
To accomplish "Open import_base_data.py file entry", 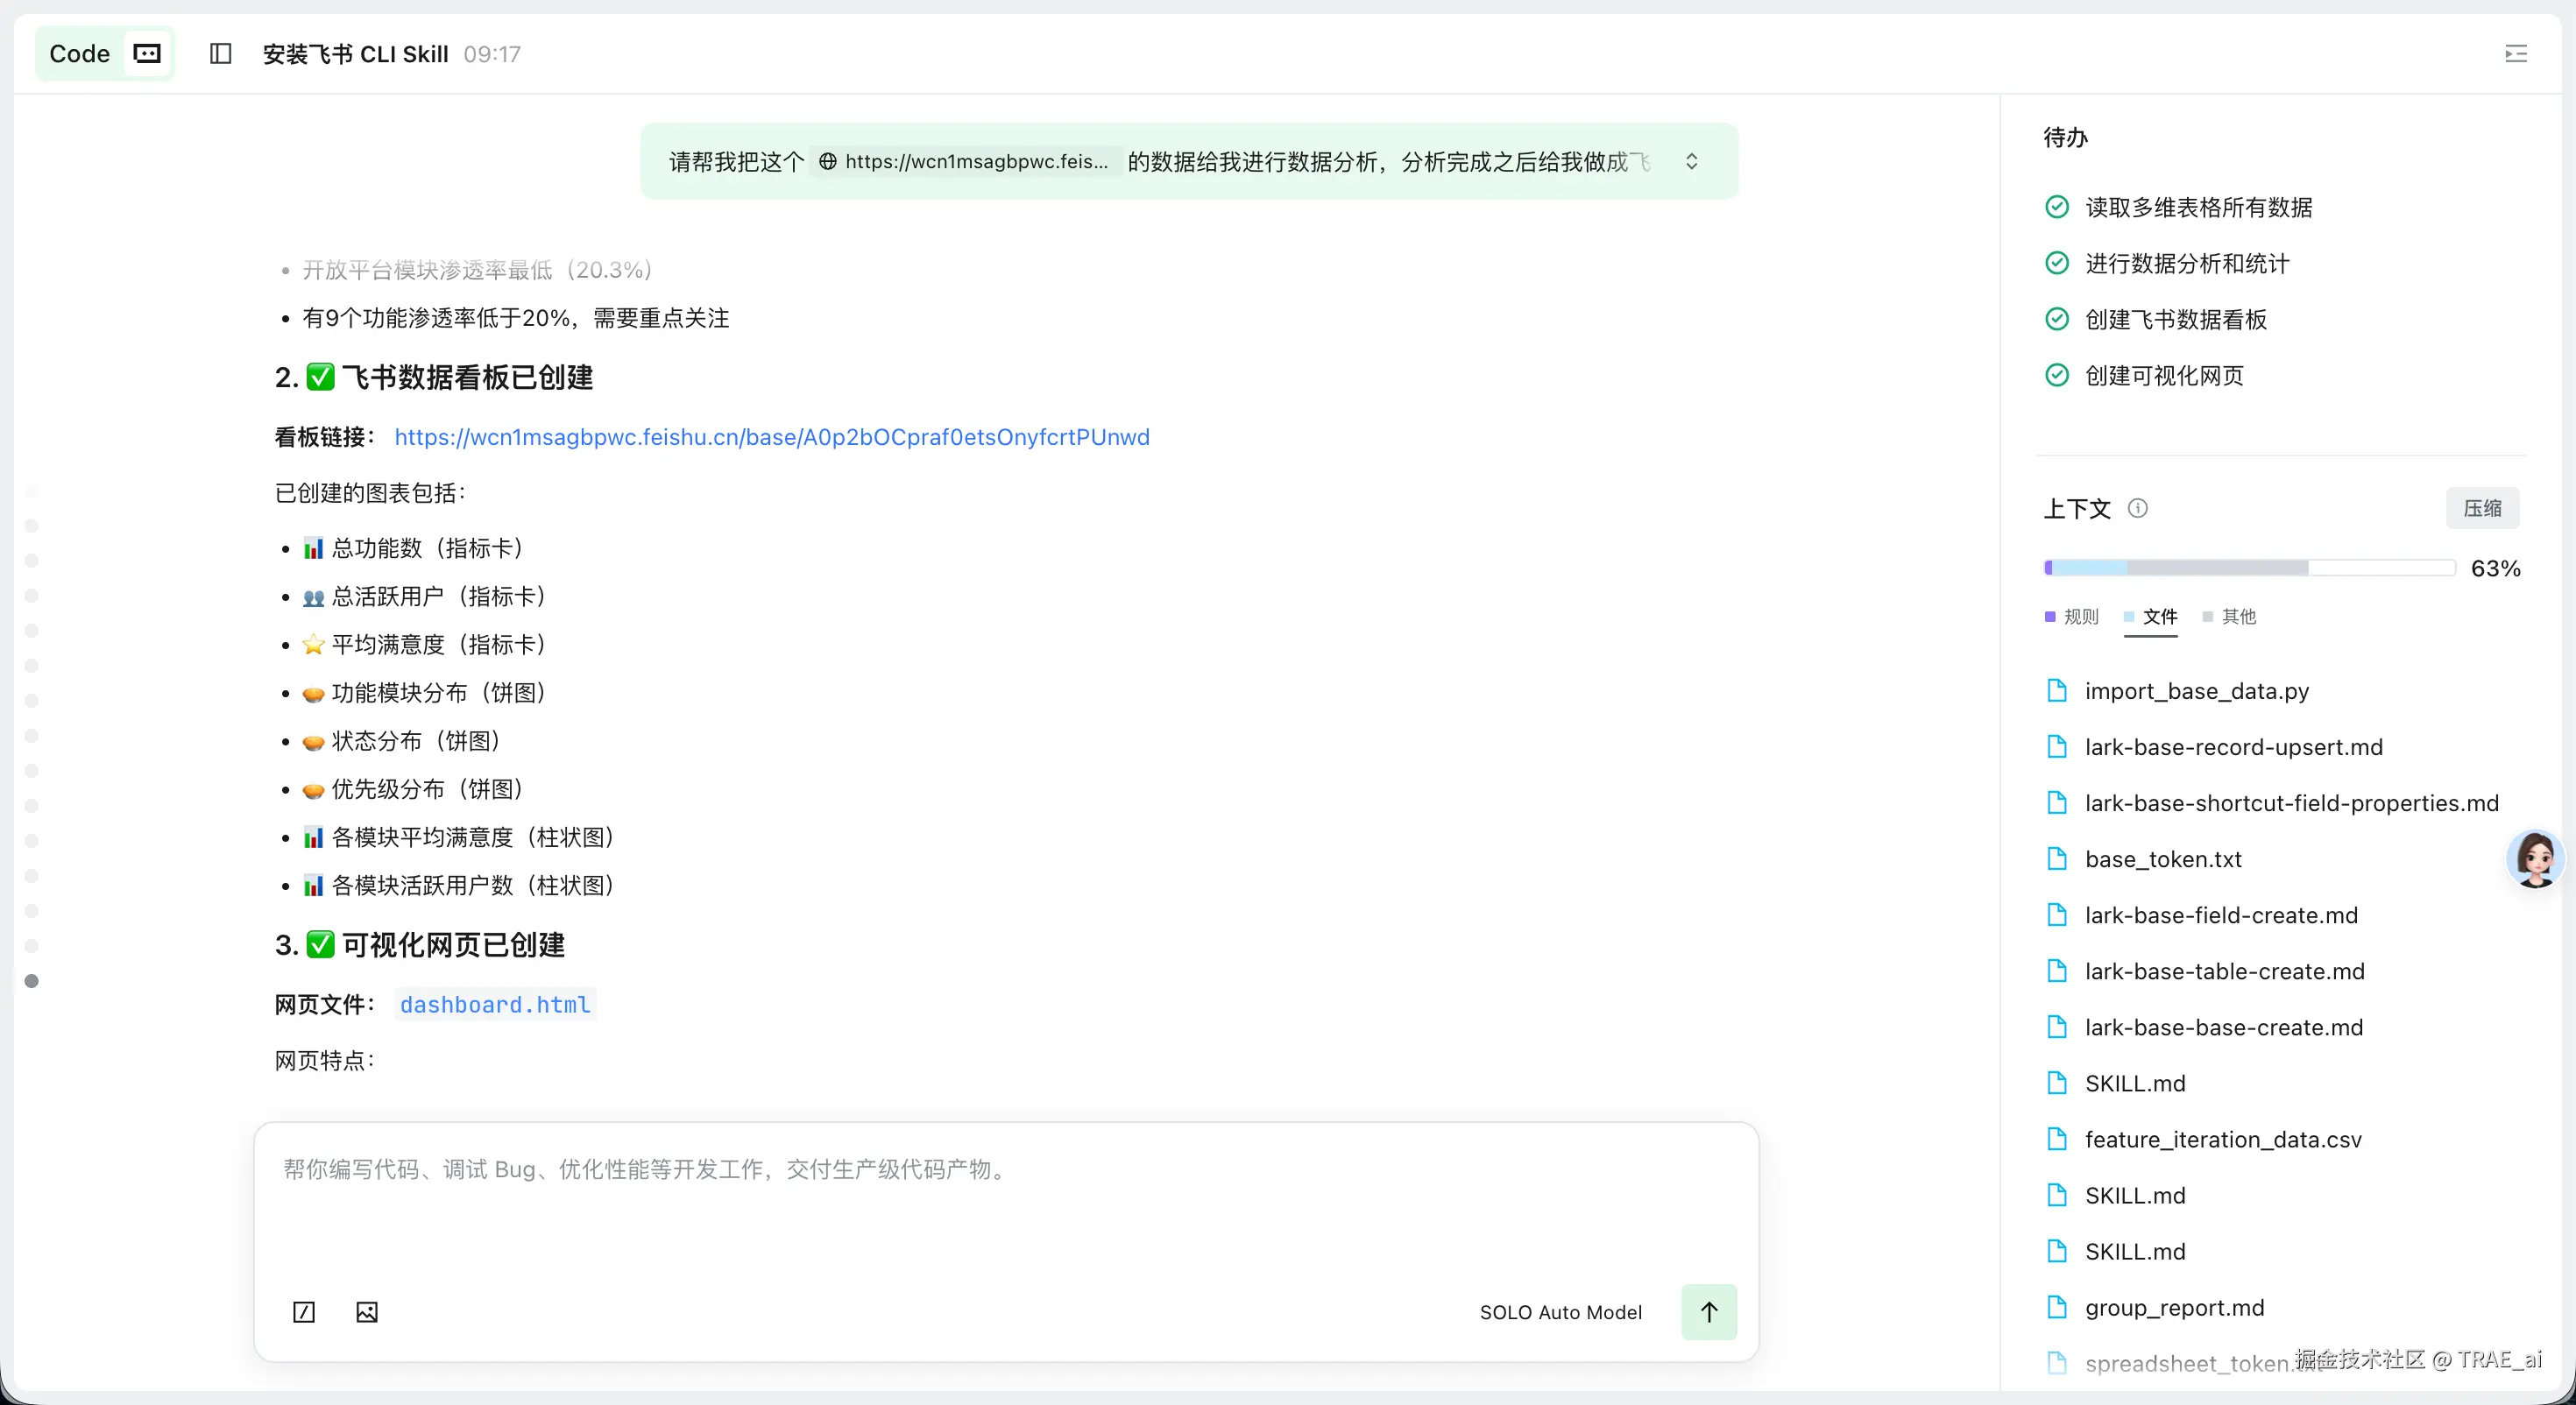I will (2196, 691).
